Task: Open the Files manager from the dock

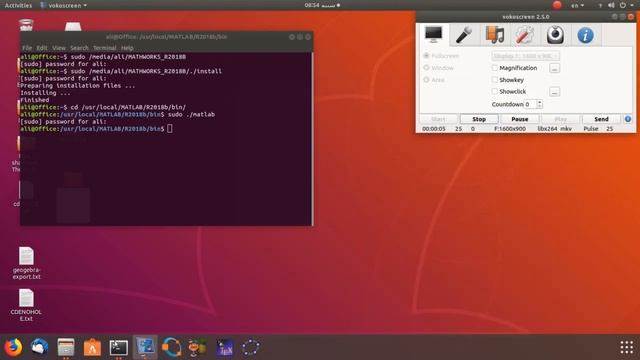Action: click(x=66, y=347)
